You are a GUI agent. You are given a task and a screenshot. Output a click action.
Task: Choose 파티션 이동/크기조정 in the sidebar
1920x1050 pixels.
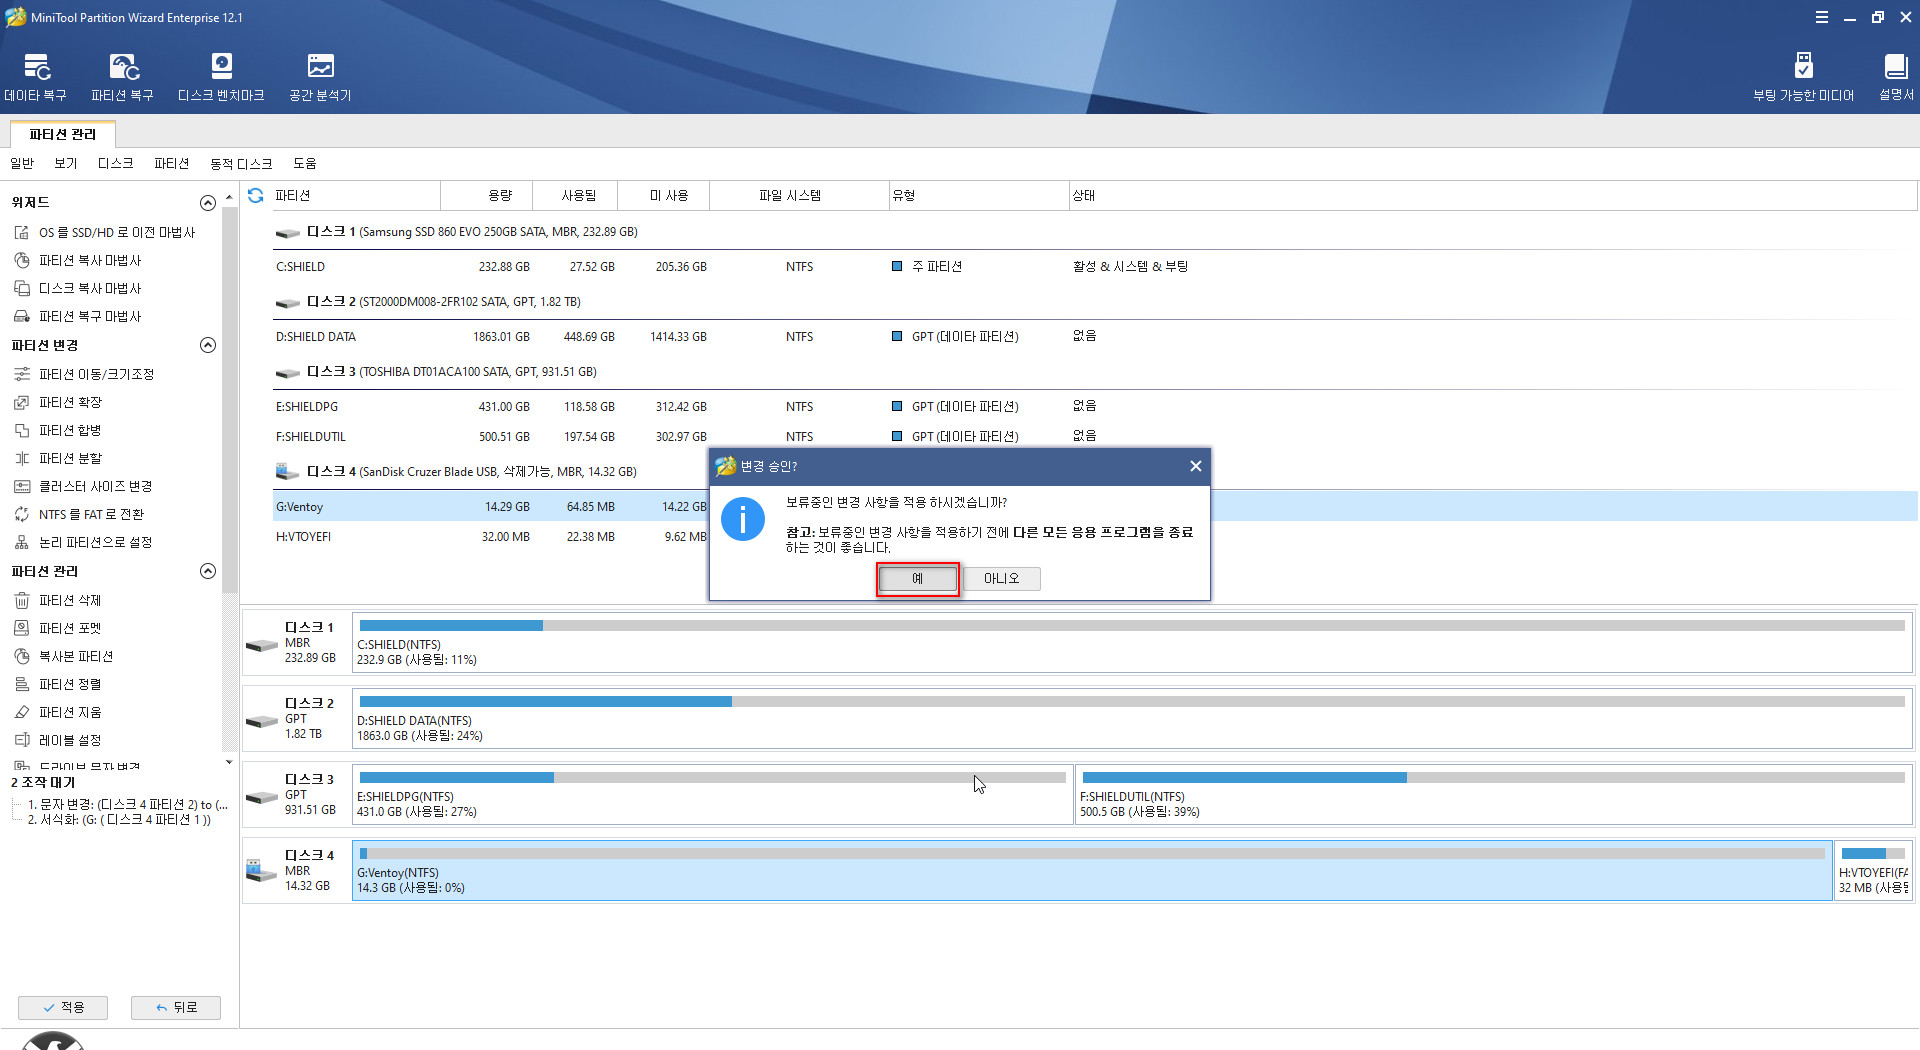pyautogui.click(x=85, y=374)
